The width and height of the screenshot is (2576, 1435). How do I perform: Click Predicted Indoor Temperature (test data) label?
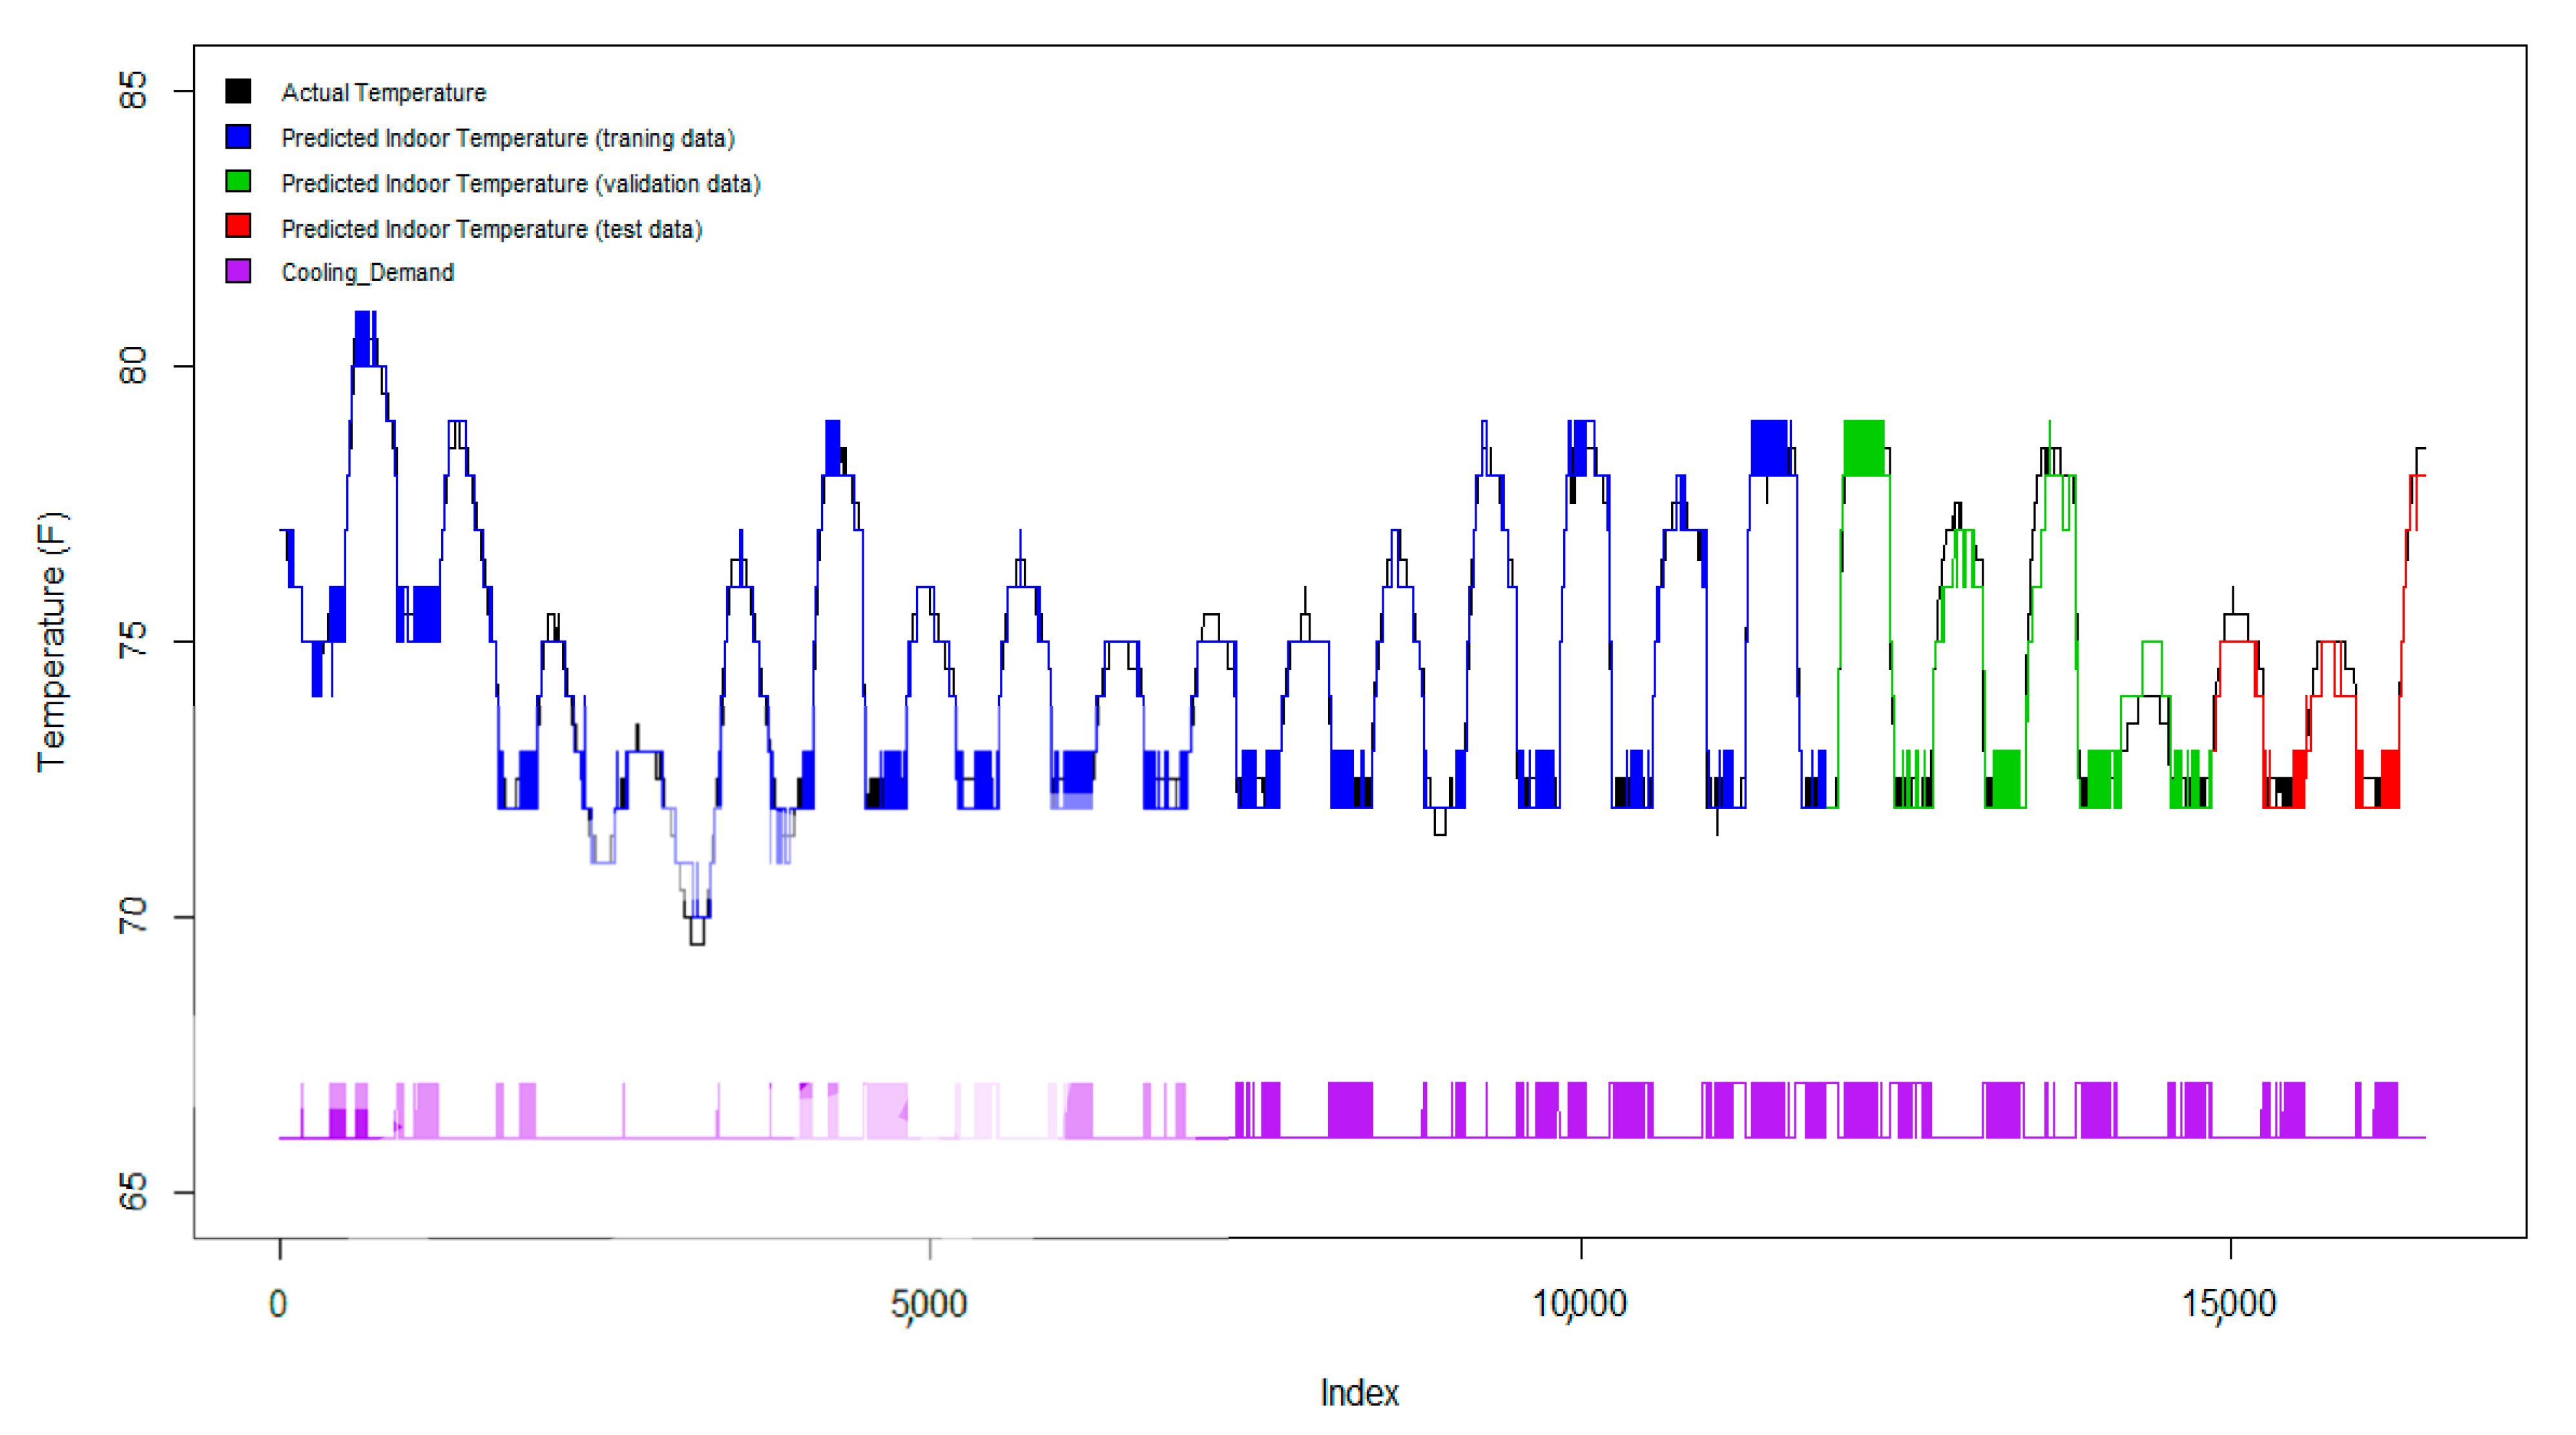click(491, 229)
